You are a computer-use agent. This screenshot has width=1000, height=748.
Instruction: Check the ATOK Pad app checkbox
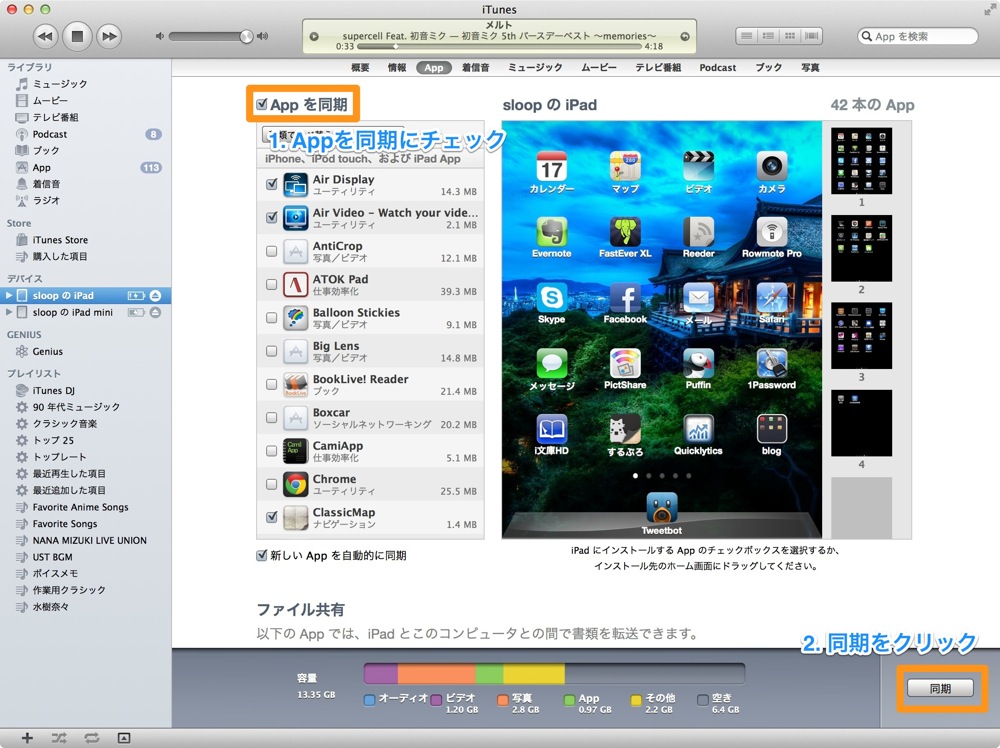(272, 284)
